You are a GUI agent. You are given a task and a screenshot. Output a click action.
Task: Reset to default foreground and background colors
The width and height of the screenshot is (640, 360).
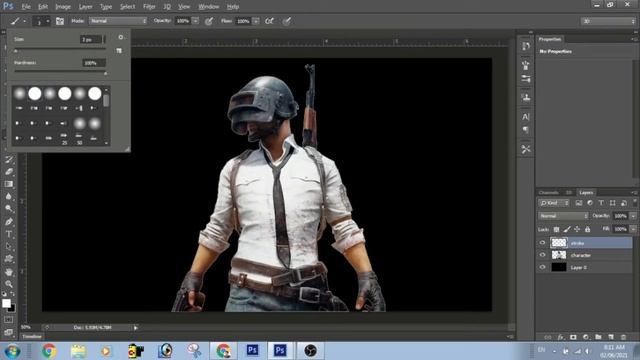click(4, 293)
